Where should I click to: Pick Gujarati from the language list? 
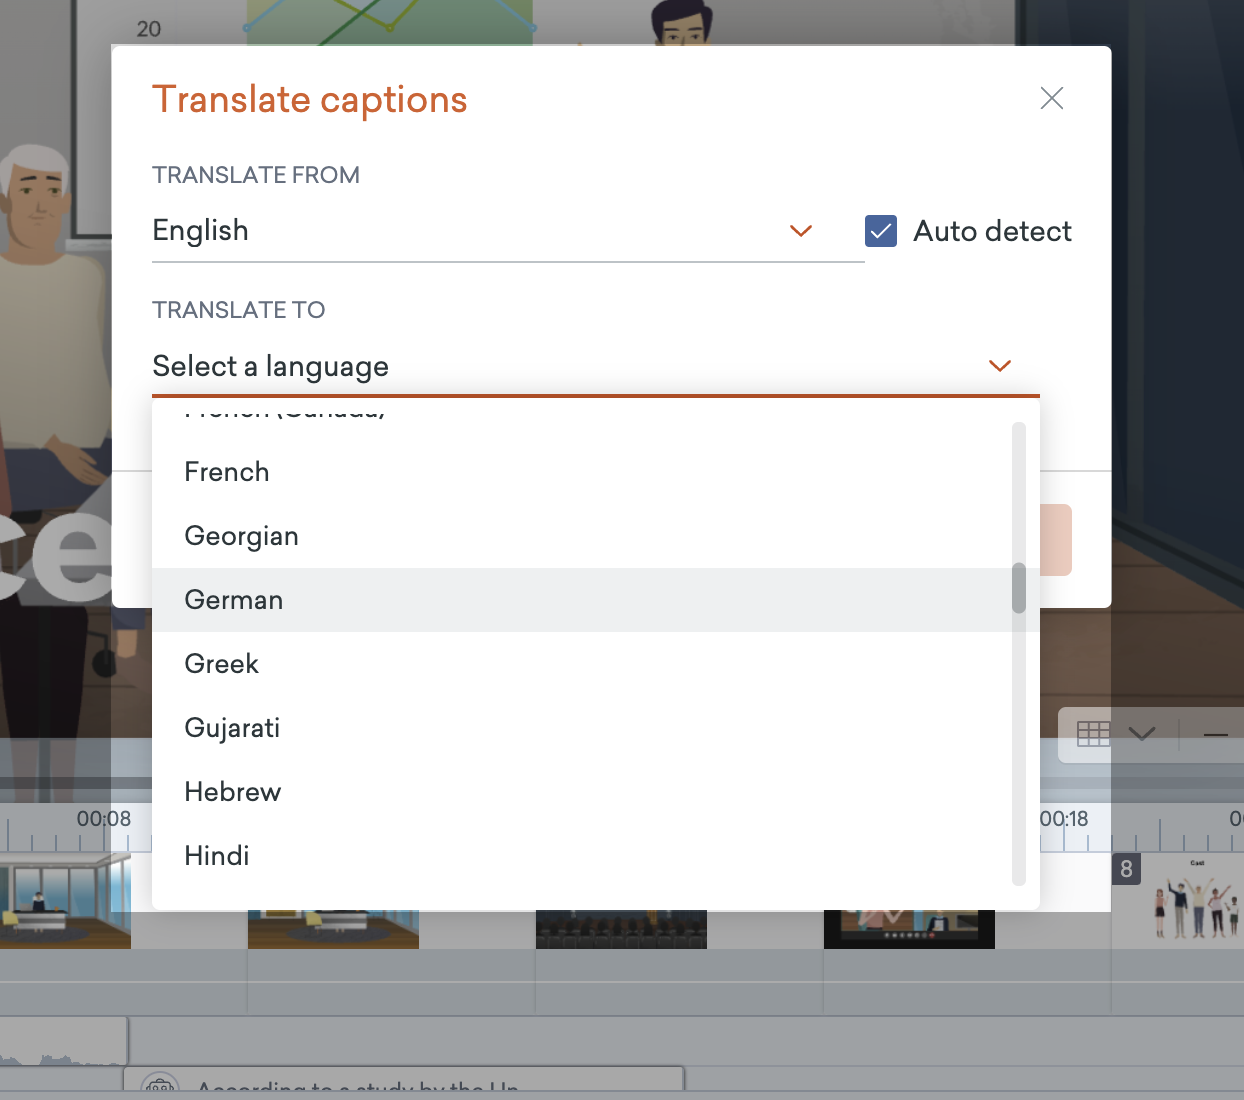[x=231, y=727]
